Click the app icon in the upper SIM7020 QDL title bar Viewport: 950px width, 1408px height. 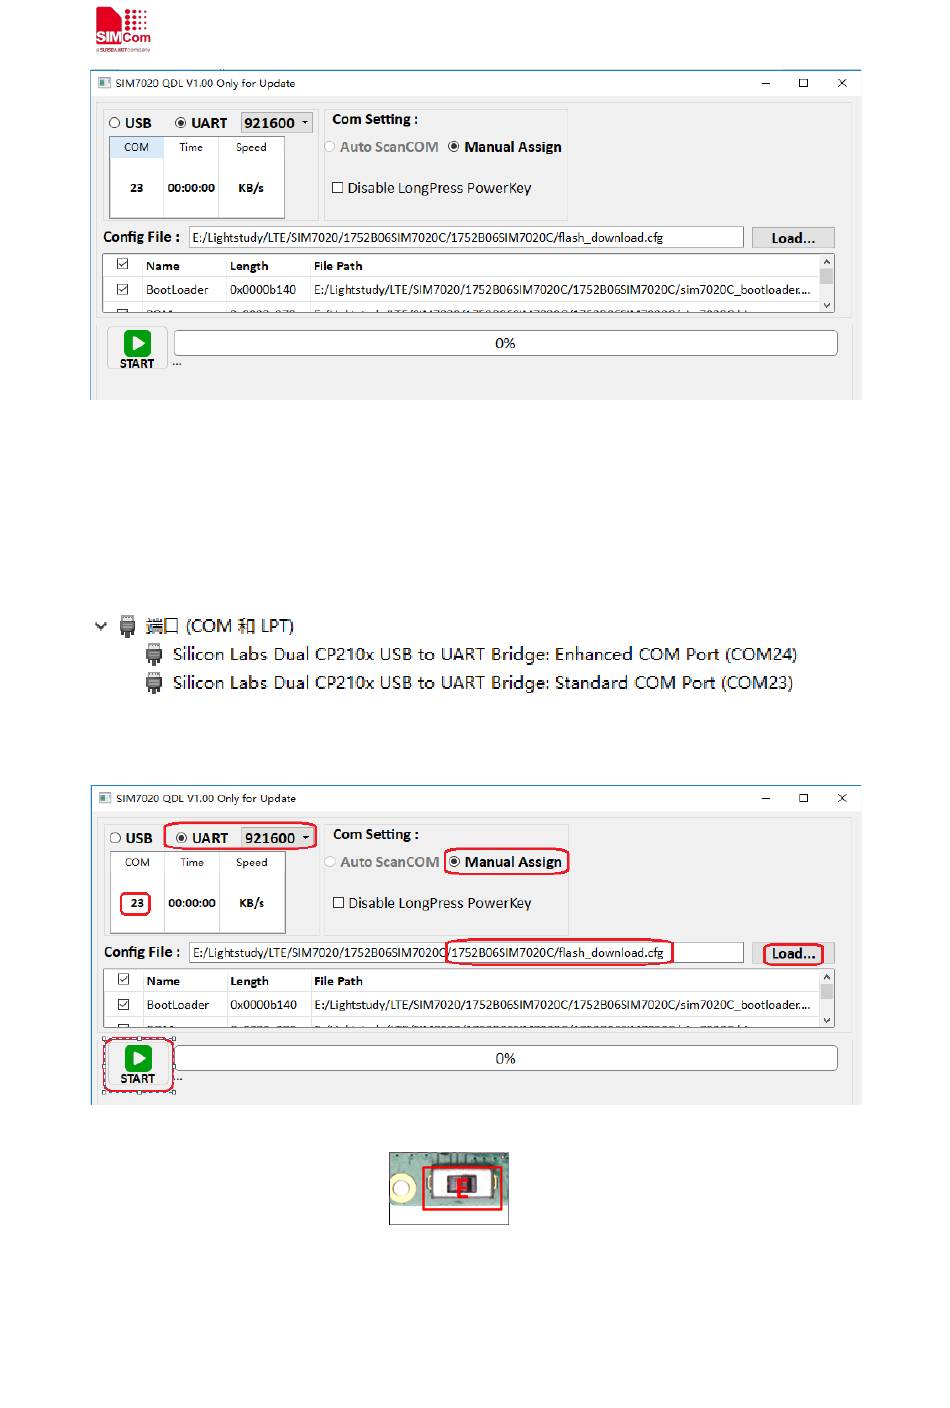104,83
